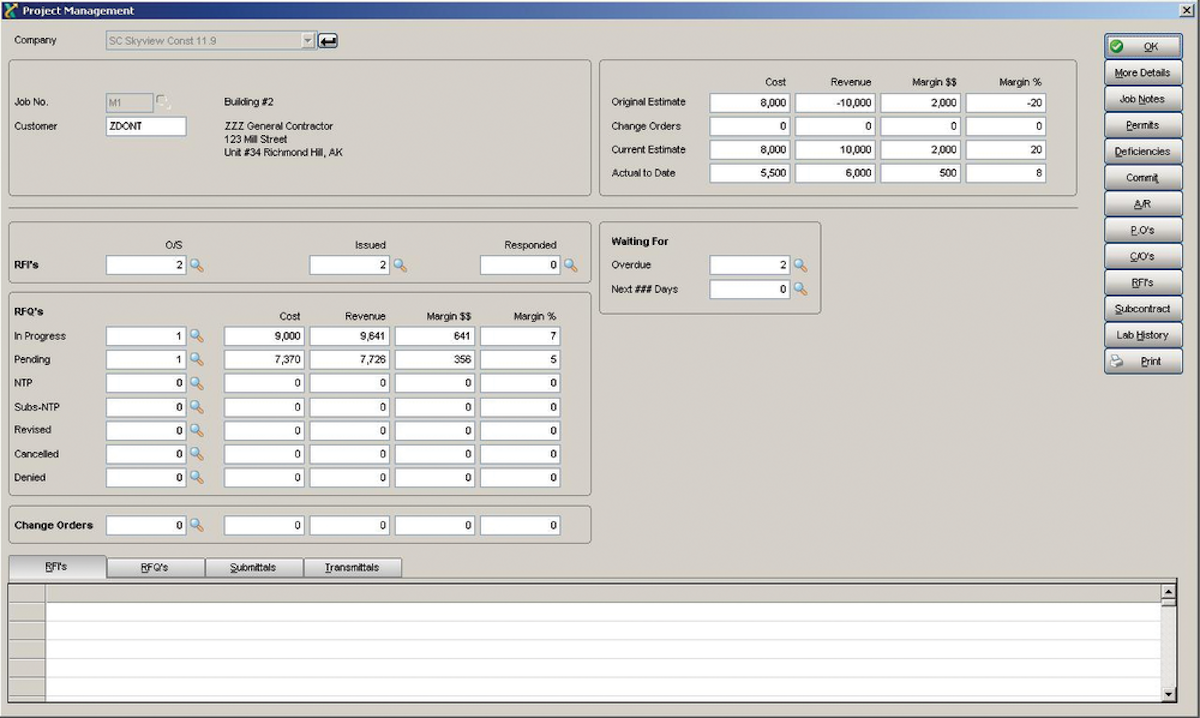
Task: Open the Change Orders lookup magnifier
Action: tap(197, 525)
